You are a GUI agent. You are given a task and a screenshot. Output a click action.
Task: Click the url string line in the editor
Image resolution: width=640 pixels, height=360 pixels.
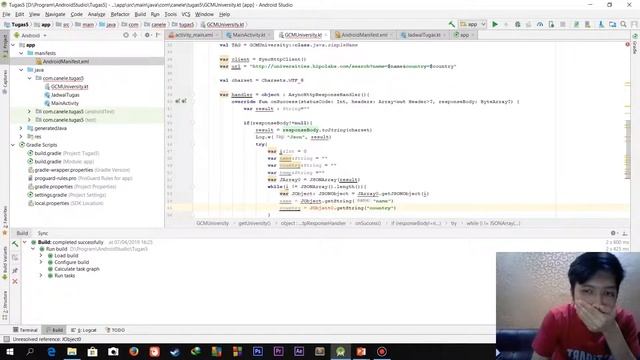pos(338,66)
